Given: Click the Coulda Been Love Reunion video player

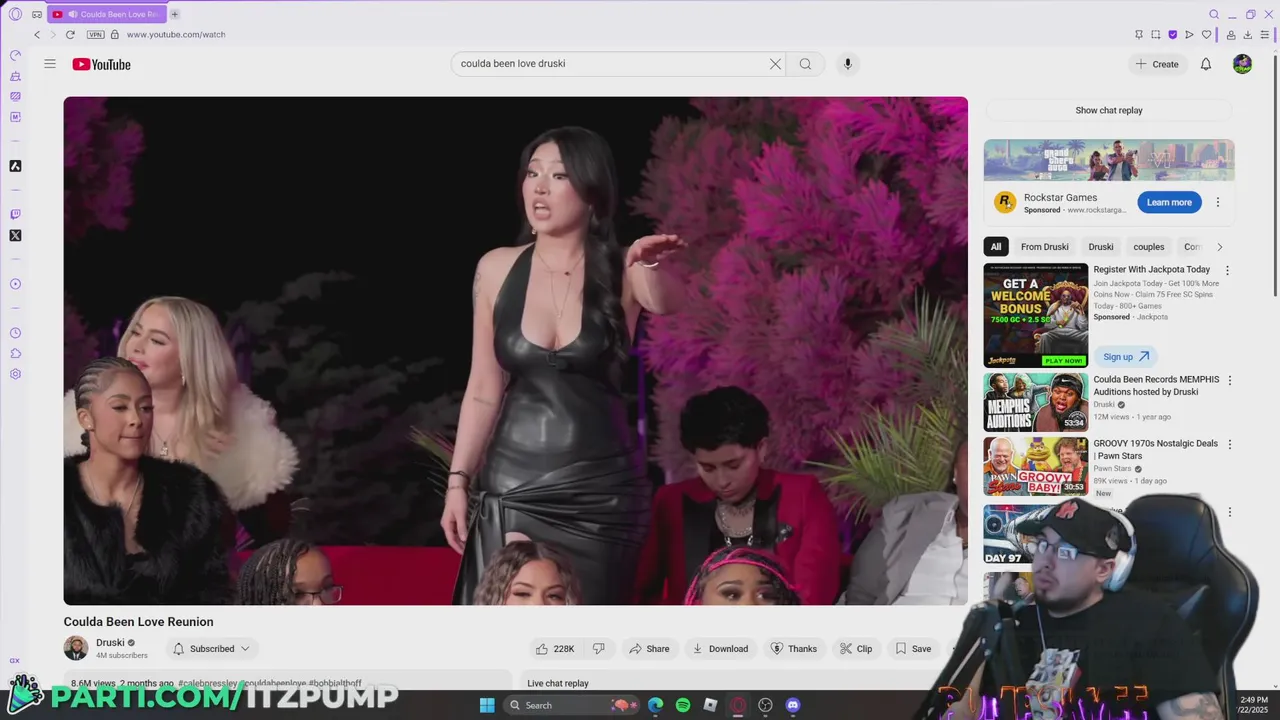Looking at the screenshot, I should click(515, 351).
